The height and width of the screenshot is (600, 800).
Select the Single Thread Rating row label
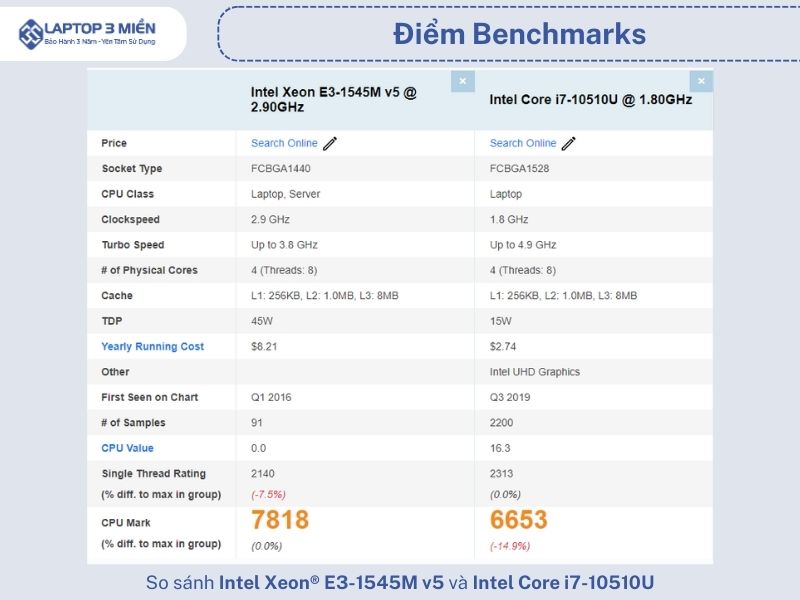click(153, 473)
